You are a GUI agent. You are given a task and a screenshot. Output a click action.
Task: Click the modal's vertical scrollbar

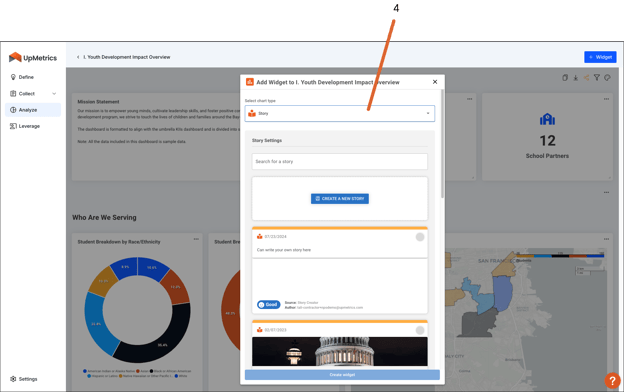(442, 143)
